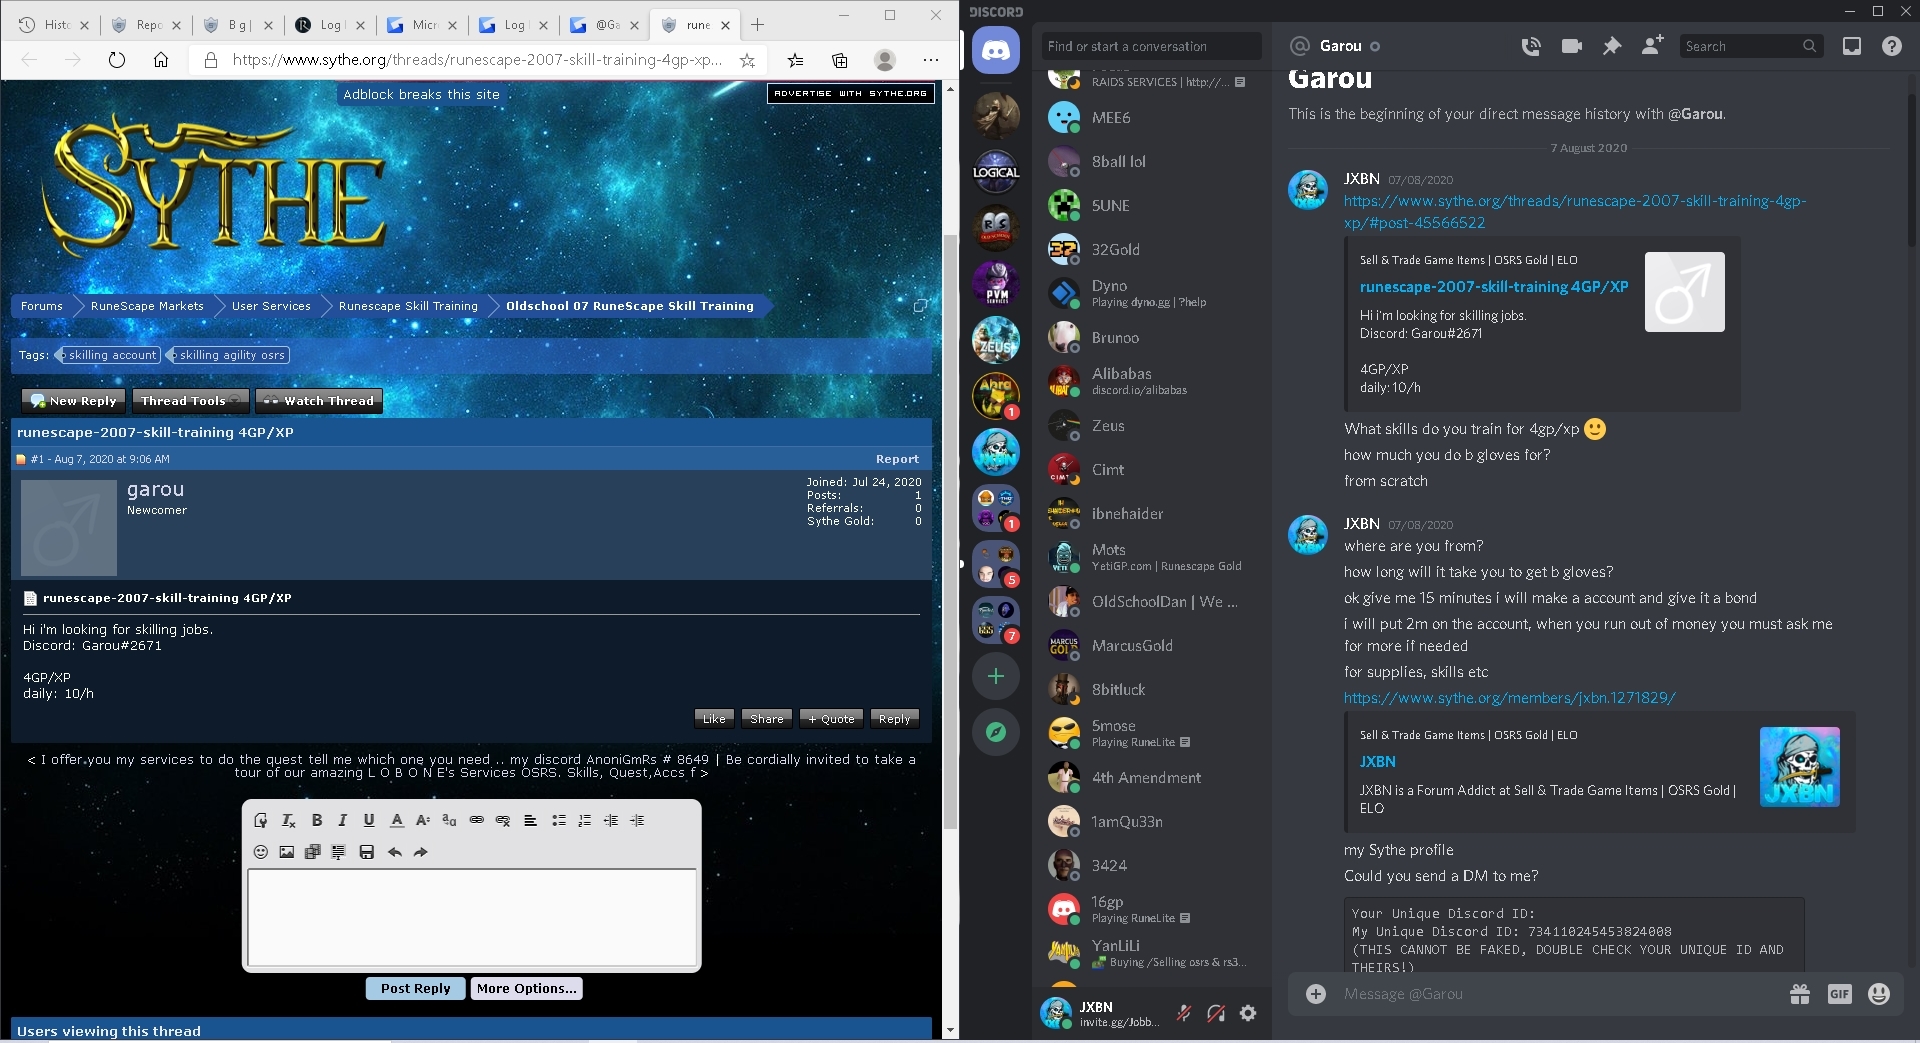Viewport: 1920px width, 1043px height.
Task: Add this page to favorites (star in address bar)
Action: (747, 60)
